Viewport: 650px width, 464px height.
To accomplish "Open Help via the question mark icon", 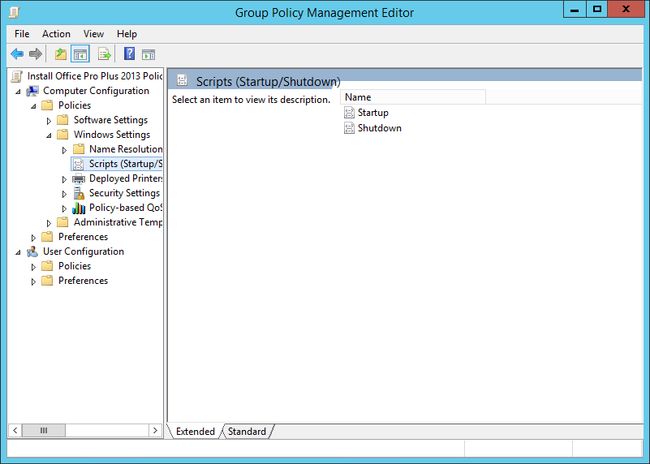I will click(x=129, y=53).
